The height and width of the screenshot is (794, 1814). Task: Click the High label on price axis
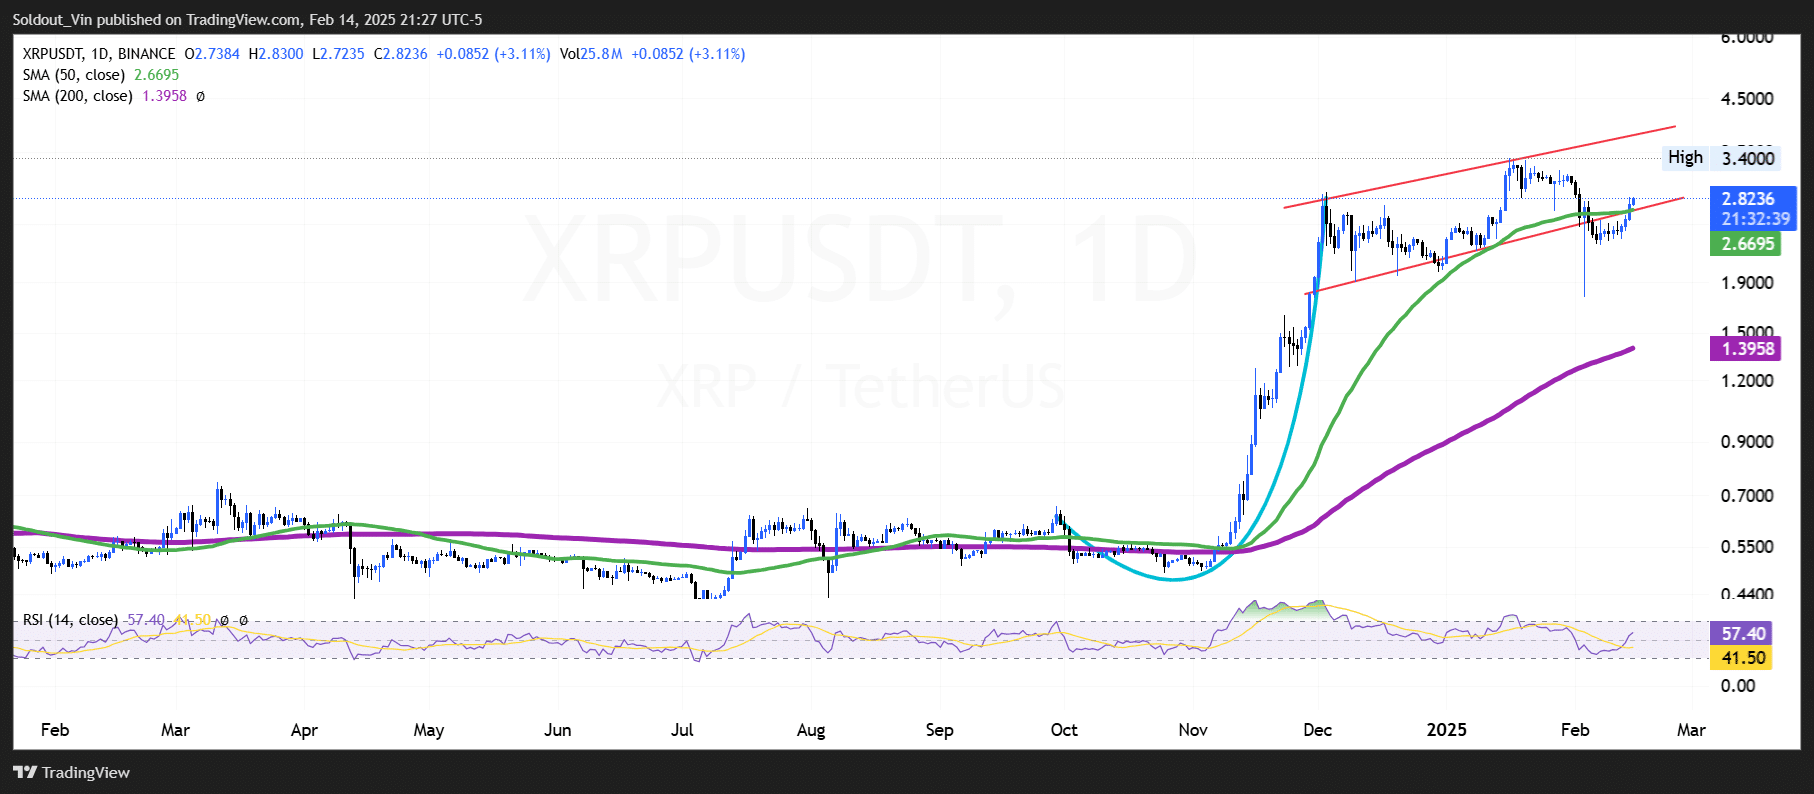[x=1685, y=157]
